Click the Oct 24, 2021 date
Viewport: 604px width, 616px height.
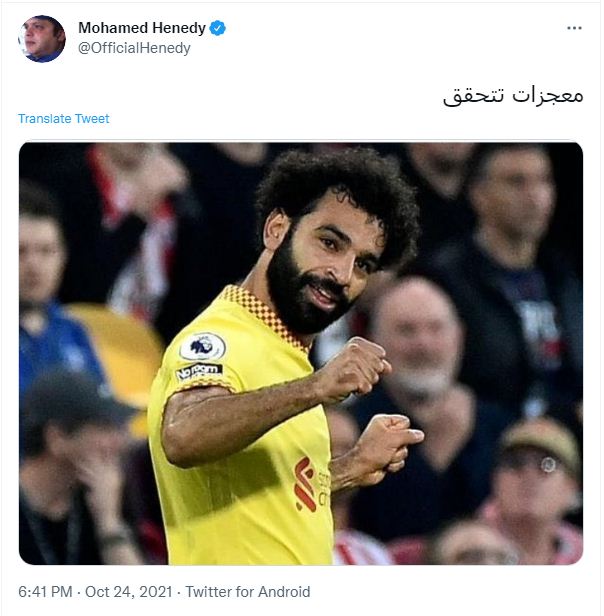pos(129,592)
